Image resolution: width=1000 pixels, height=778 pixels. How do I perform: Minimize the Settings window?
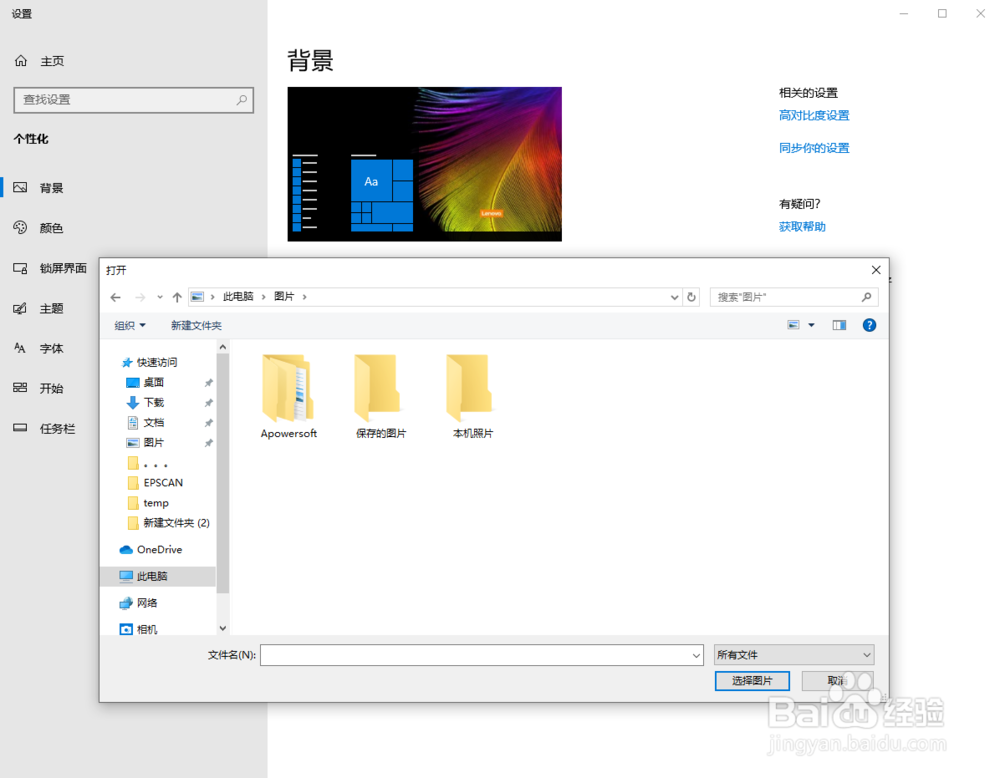coord(904,13)
